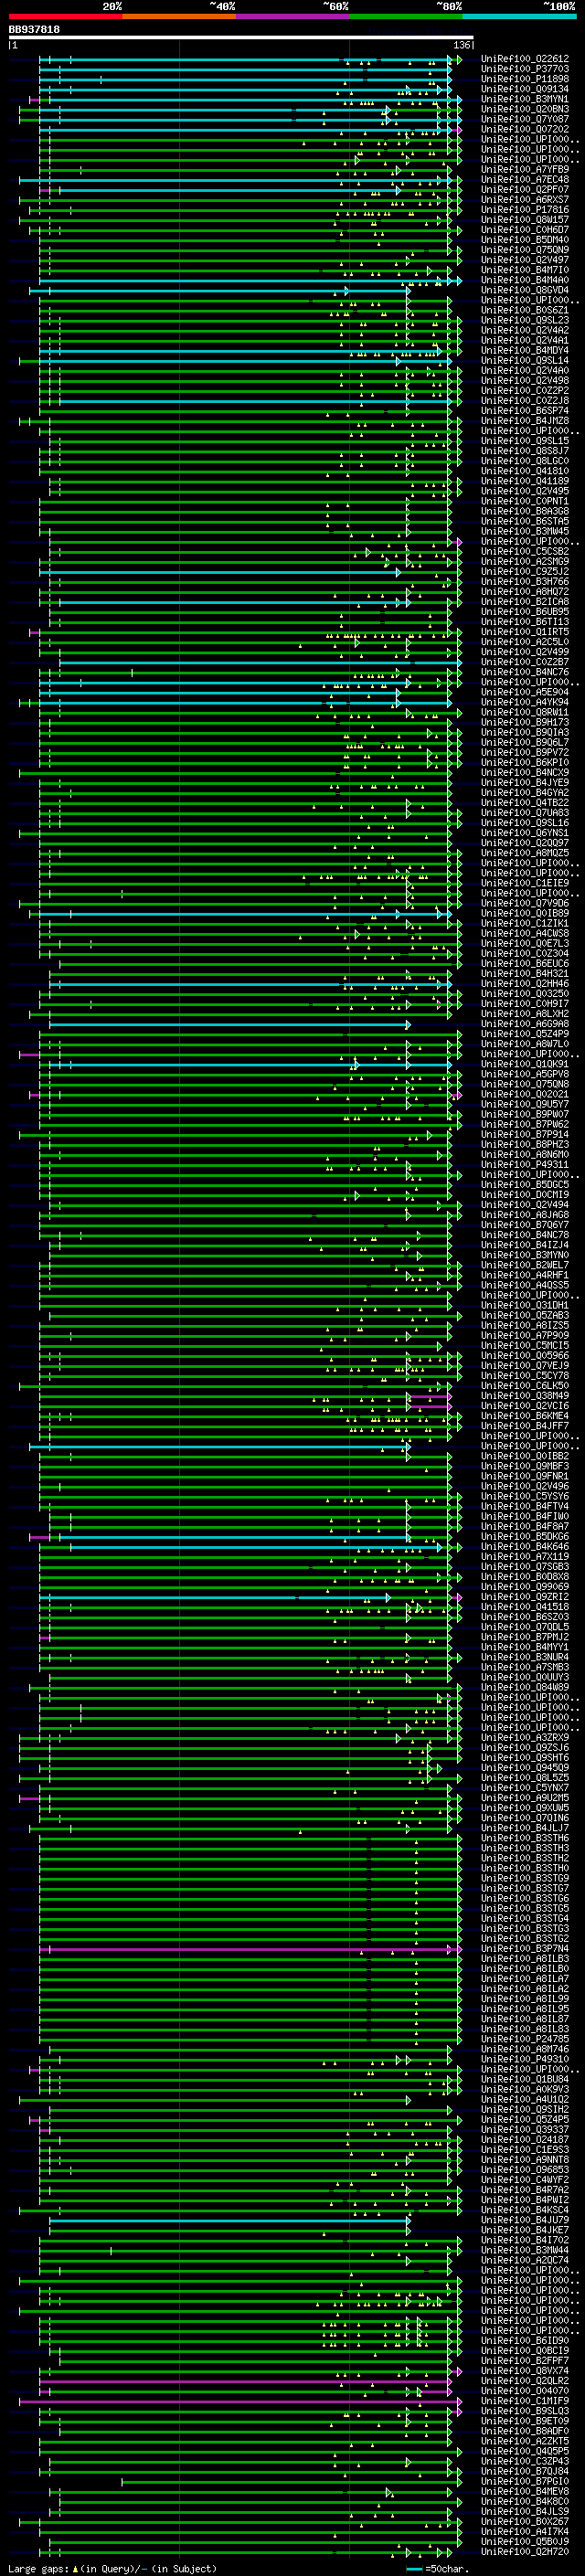Image resolution: width=585 pixels, height=2576 pixels.
Task: Select the UniRef100_Q9SL14 label
Action: click(x=525, y=361)
